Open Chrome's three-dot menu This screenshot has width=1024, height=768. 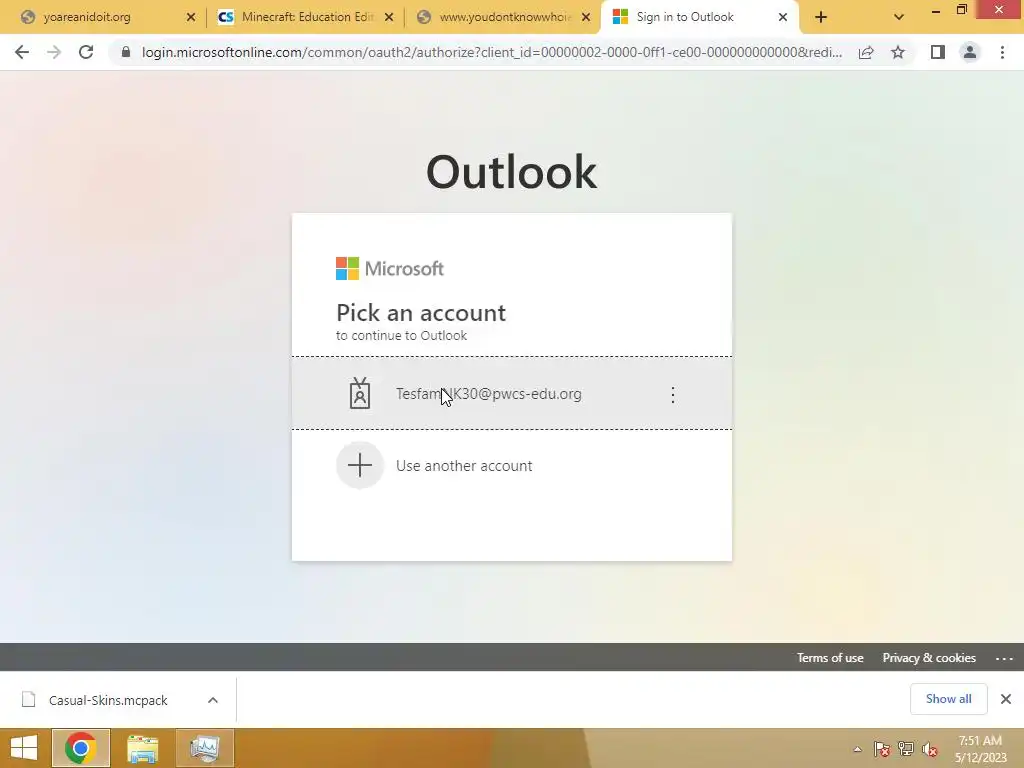point(1002,52)
